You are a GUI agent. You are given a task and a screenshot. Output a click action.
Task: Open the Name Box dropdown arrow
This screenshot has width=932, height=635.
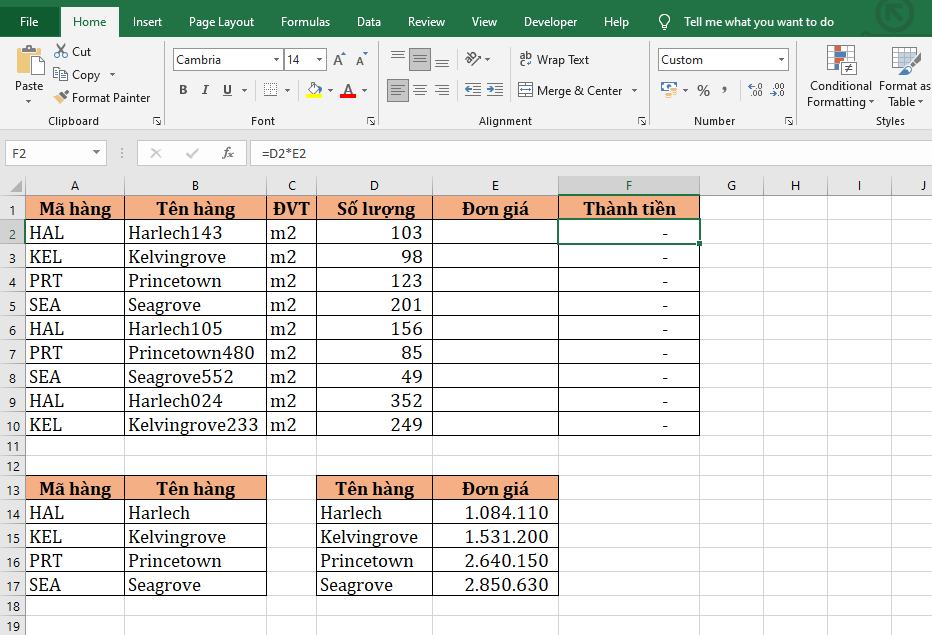[97, 153]
